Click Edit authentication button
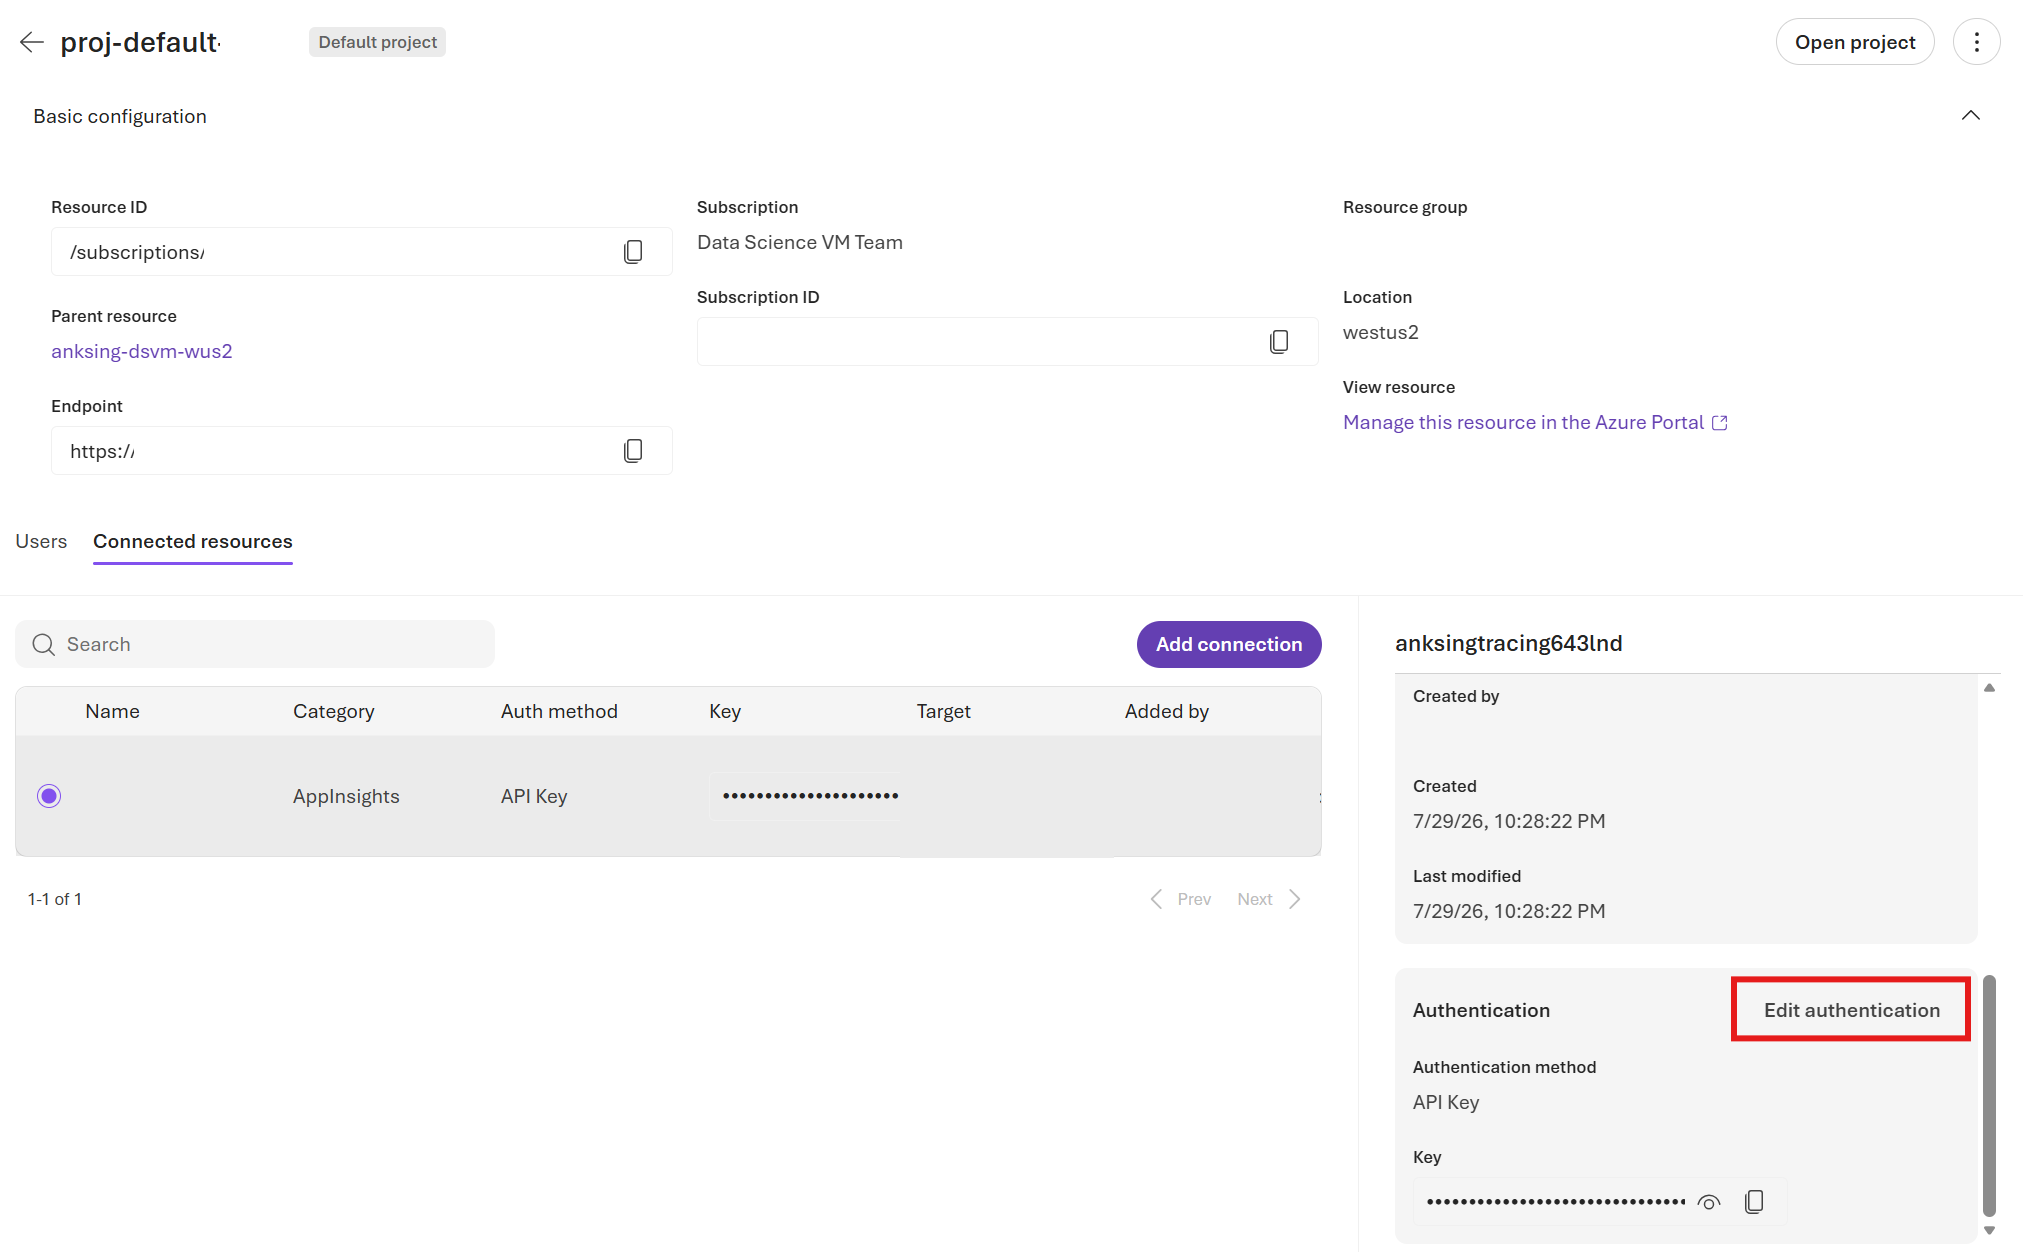 pos(1851,1010)
